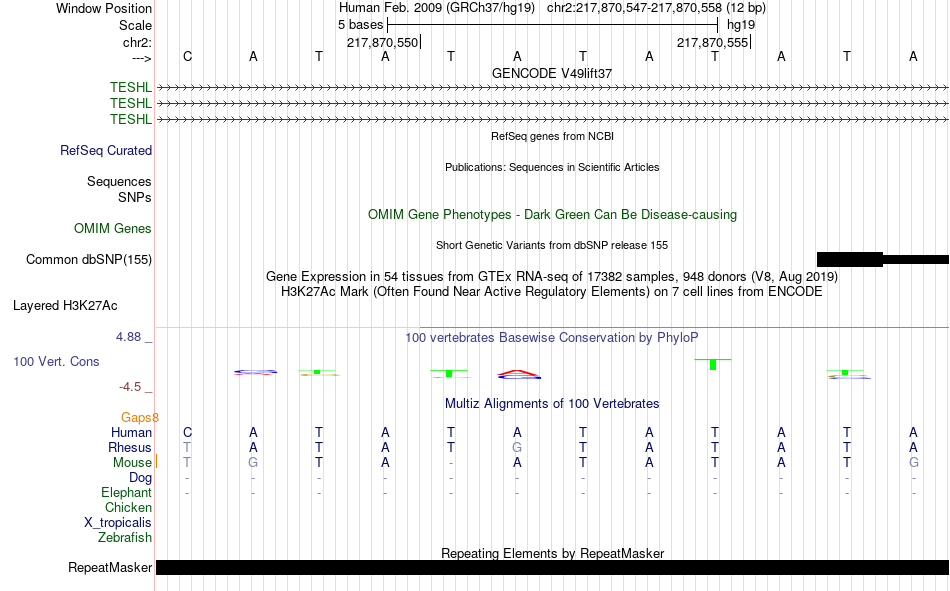This screenshot has width=950, height=591.
Task: Click the H3K27Ac Mark ENCODE track title
Action: (552, 292)
